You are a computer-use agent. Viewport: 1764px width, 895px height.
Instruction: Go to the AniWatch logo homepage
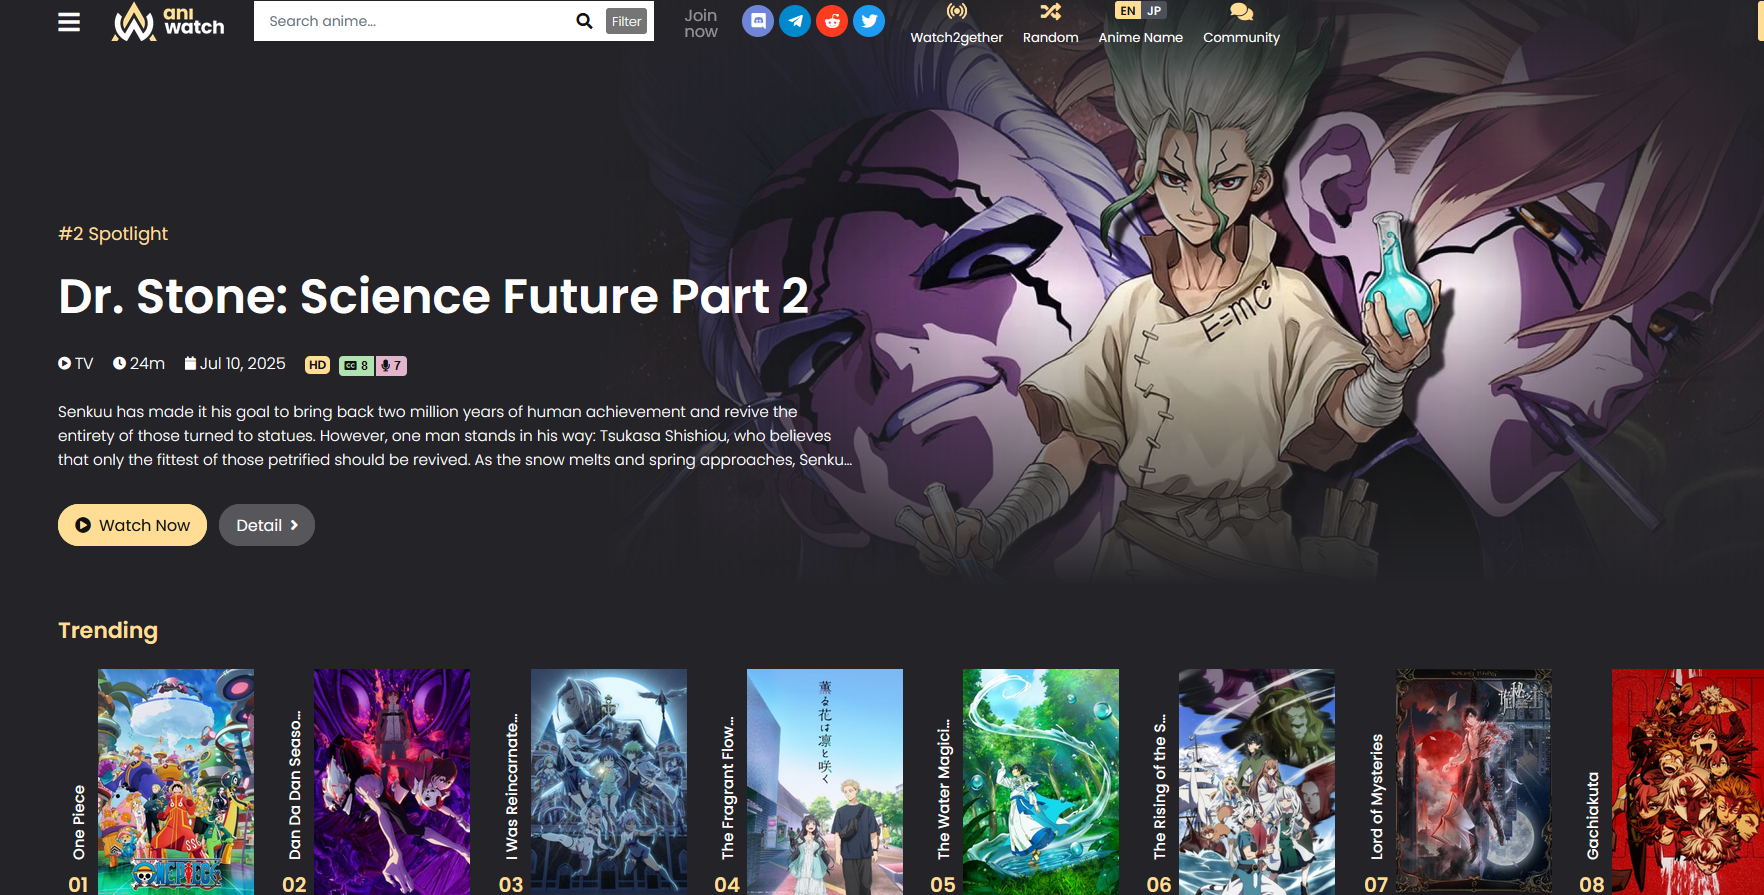(168, 21)
